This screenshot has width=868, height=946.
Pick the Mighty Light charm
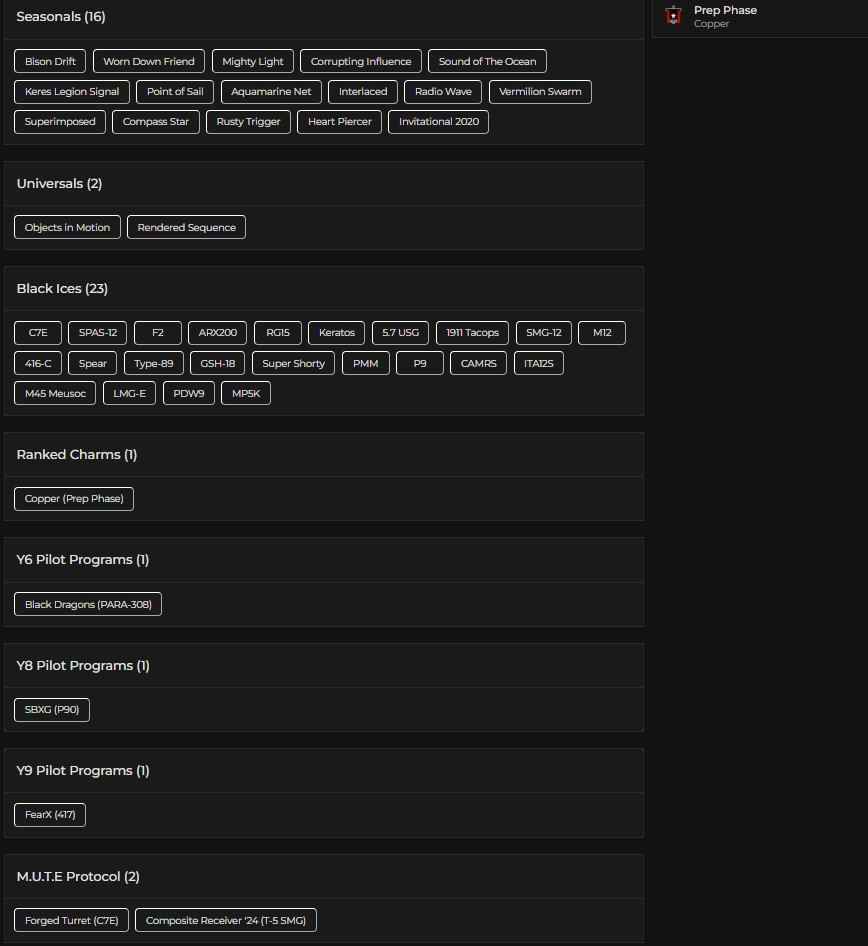point(252,61)
